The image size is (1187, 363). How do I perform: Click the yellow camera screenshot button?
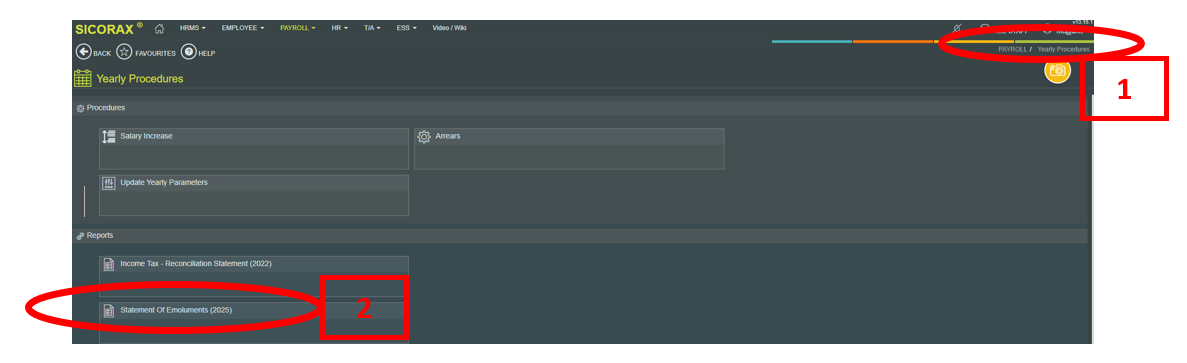coord(1058,70)
